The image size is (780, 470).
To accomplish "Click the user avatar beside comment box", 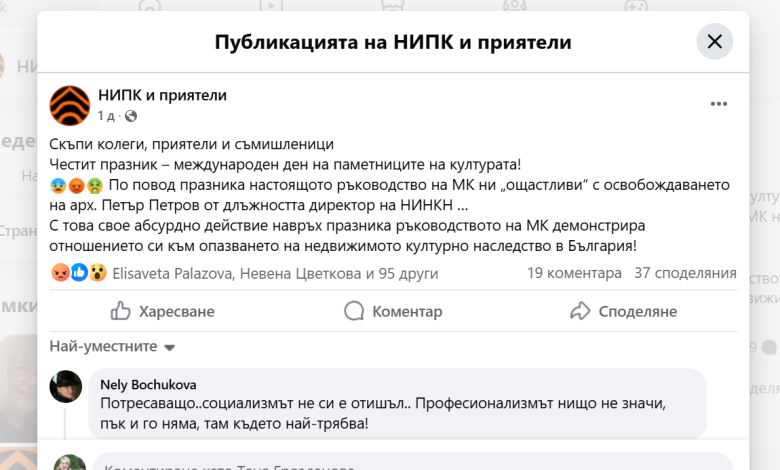I will (68, 464).
